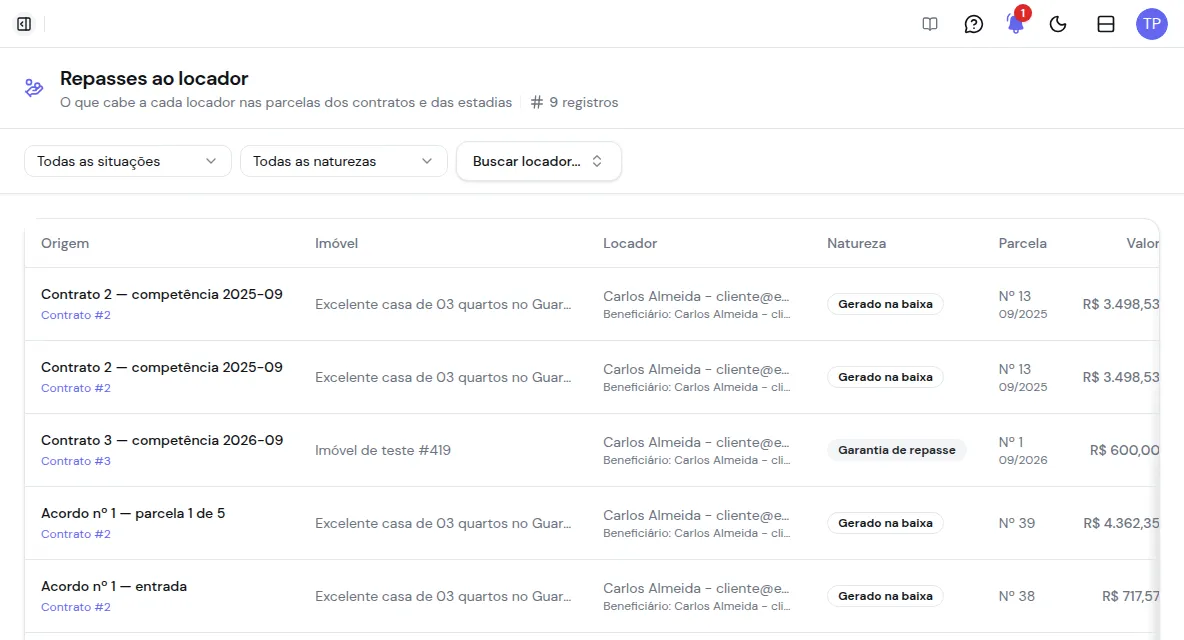Screen dimensions: 1184x640
Task: Expand the Todas as naturezas dropdown
Action: pyautogui.click(x=344, y=161)
